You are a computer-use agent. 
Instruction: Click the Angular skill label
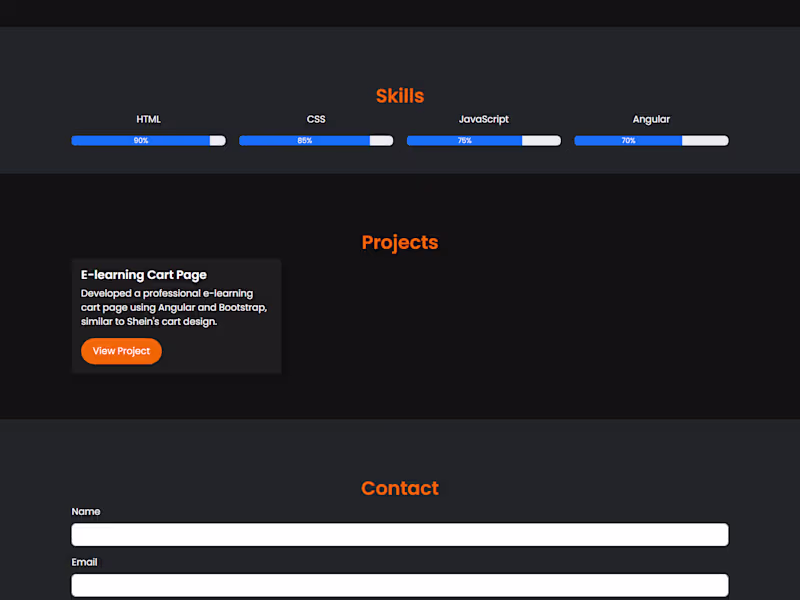click(651, 119)
